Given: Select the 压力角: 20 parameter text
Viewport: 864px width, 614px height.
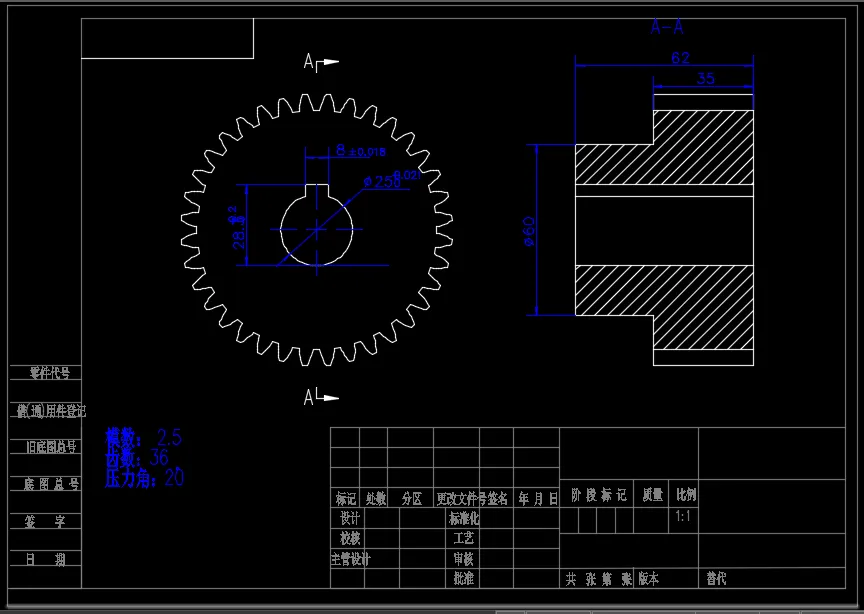Looking at the screenshot, I should click(x=144, y=477).
